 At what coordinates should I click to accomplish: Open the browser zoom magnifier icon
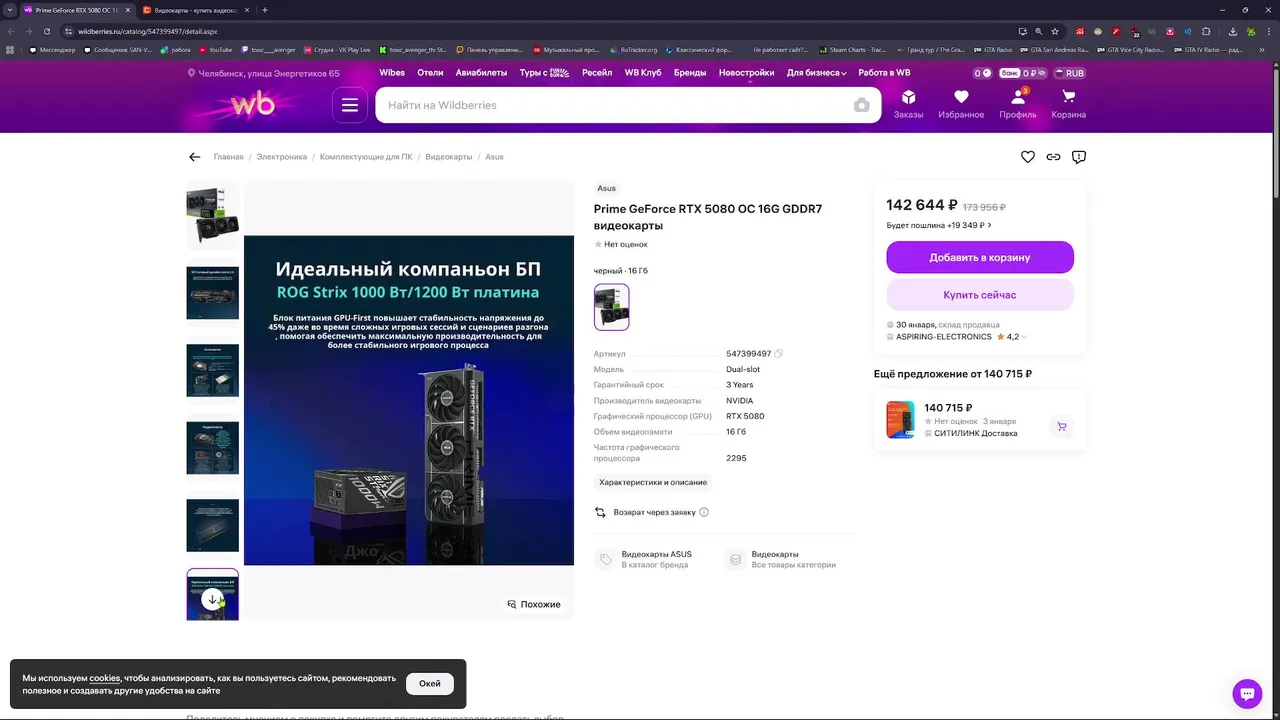click(x=1039, y=31)
